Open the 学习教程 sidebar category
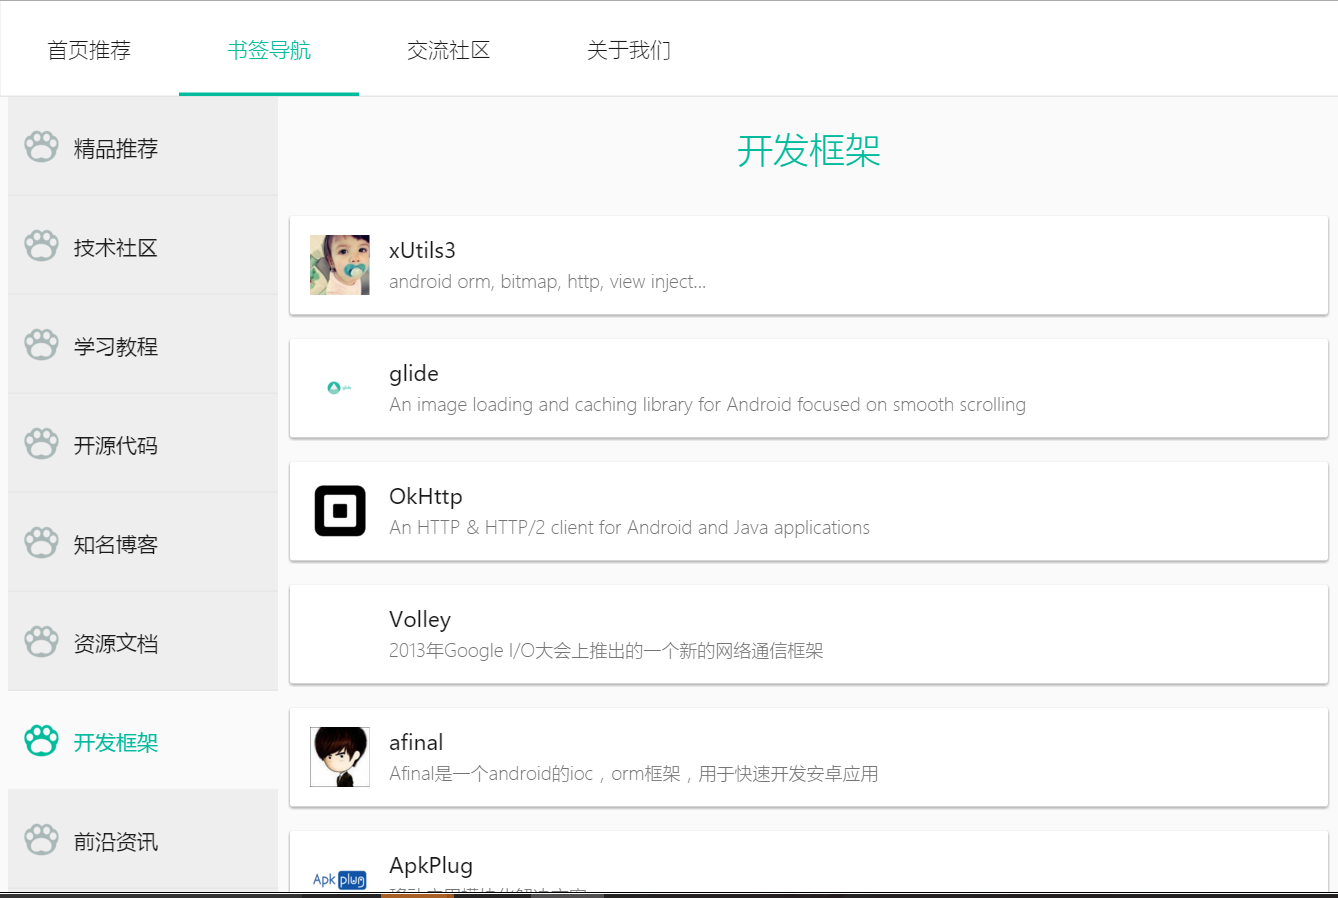Viewport: 1338px width, 898px height. click(x=143, y=345)
